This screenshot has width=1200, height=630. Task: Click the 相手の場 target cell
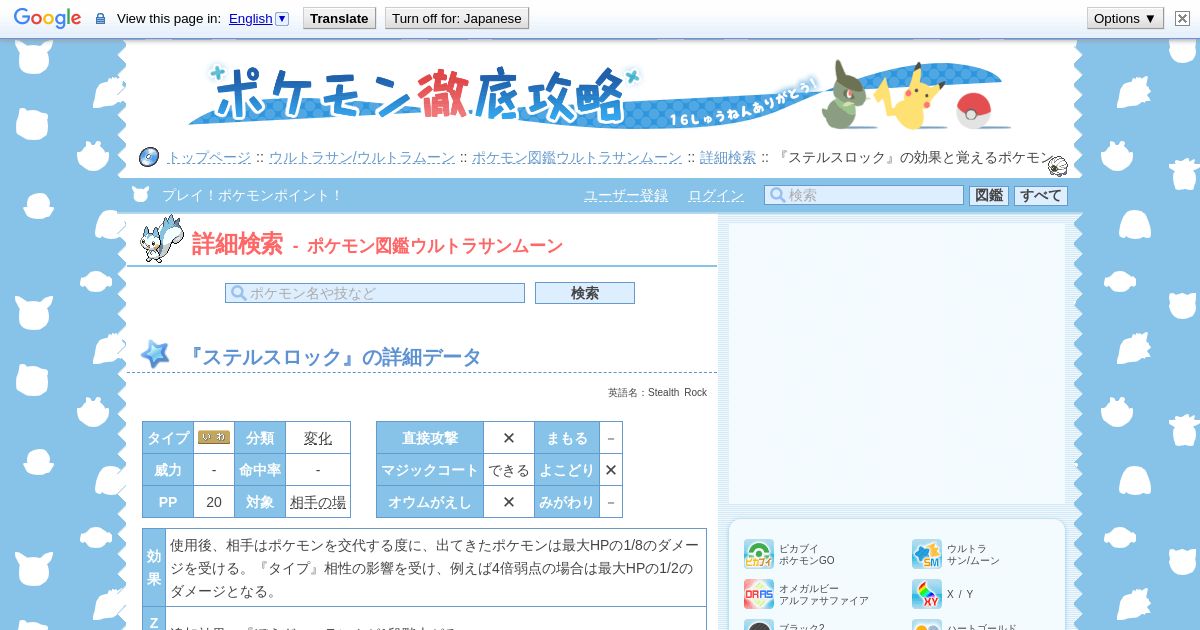click(318, 502)
